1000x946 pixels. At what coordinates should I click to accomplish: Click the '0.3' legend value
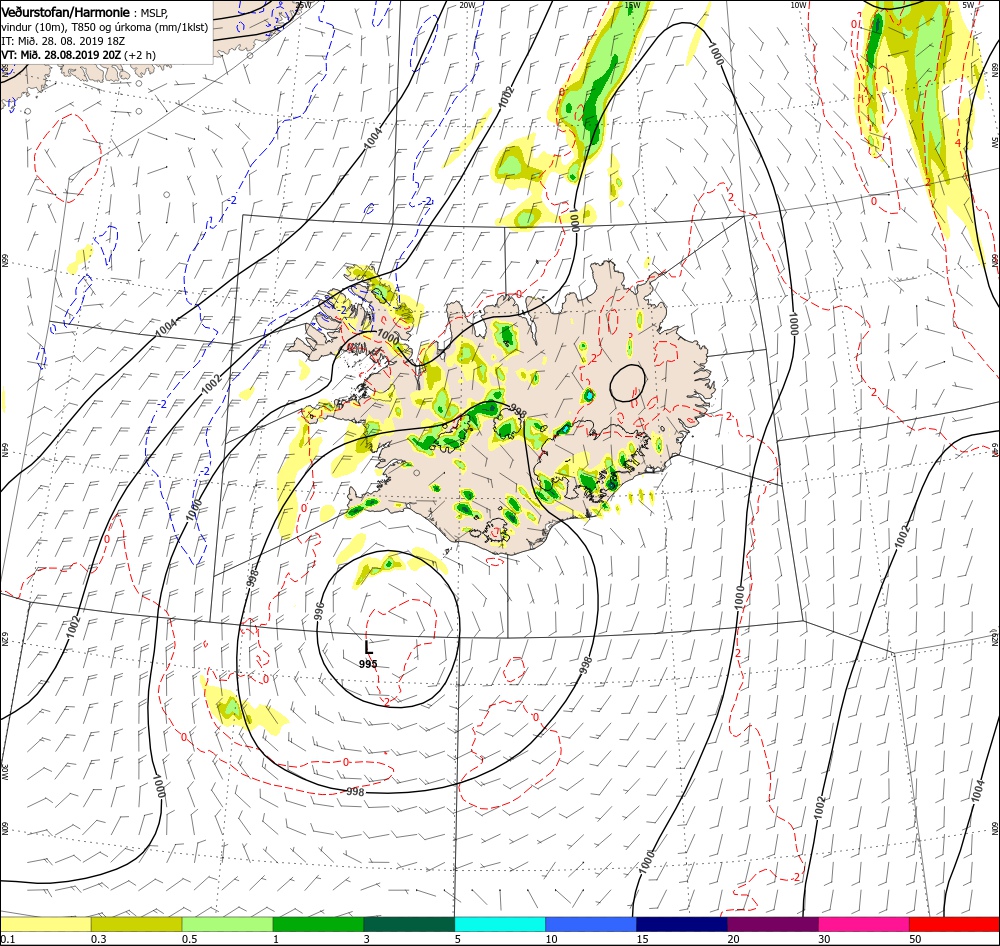coord(98,939)
